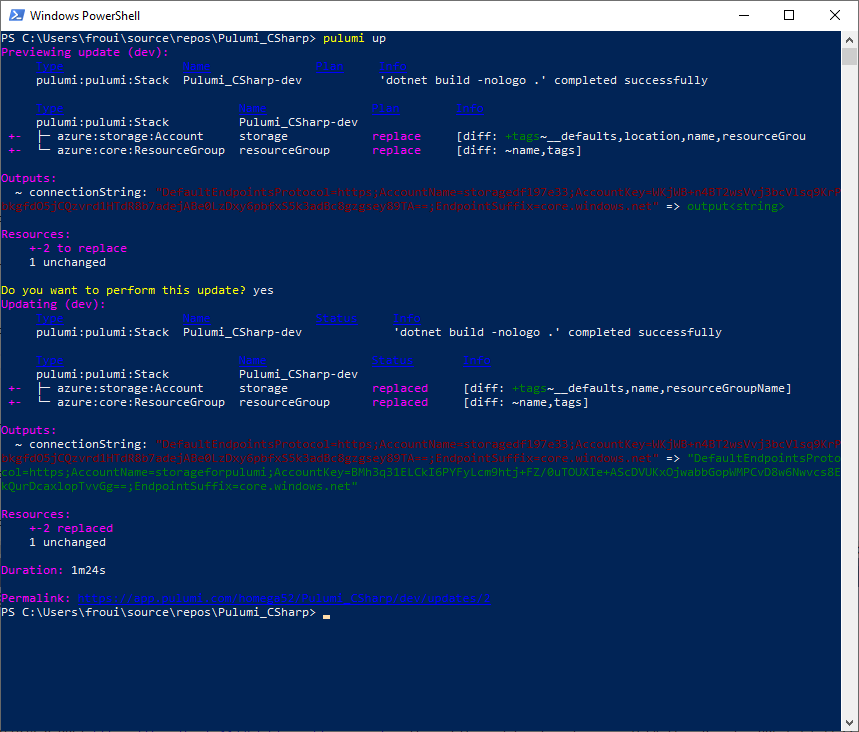Click the '+-2 replaced' summary line
Viewport: 859px width, 732px height.
pos(71,528)
